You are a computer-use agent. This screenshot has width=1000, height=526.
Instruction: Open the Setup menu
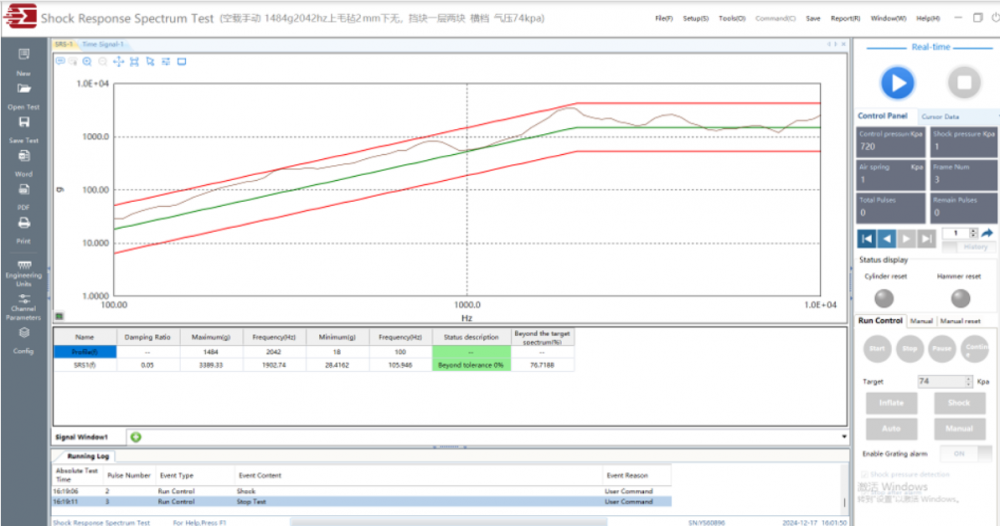[696, 18]
